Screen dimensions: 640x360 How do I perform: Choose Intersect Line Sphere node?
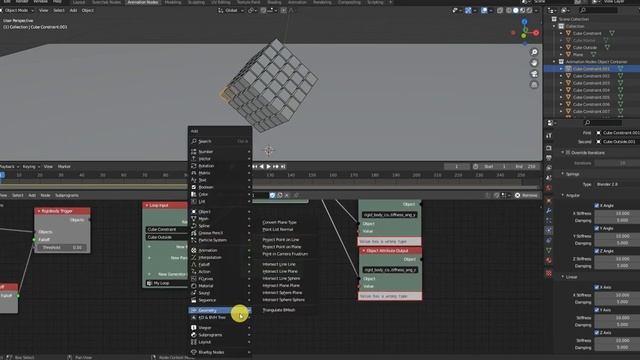[x=281, y=278]
